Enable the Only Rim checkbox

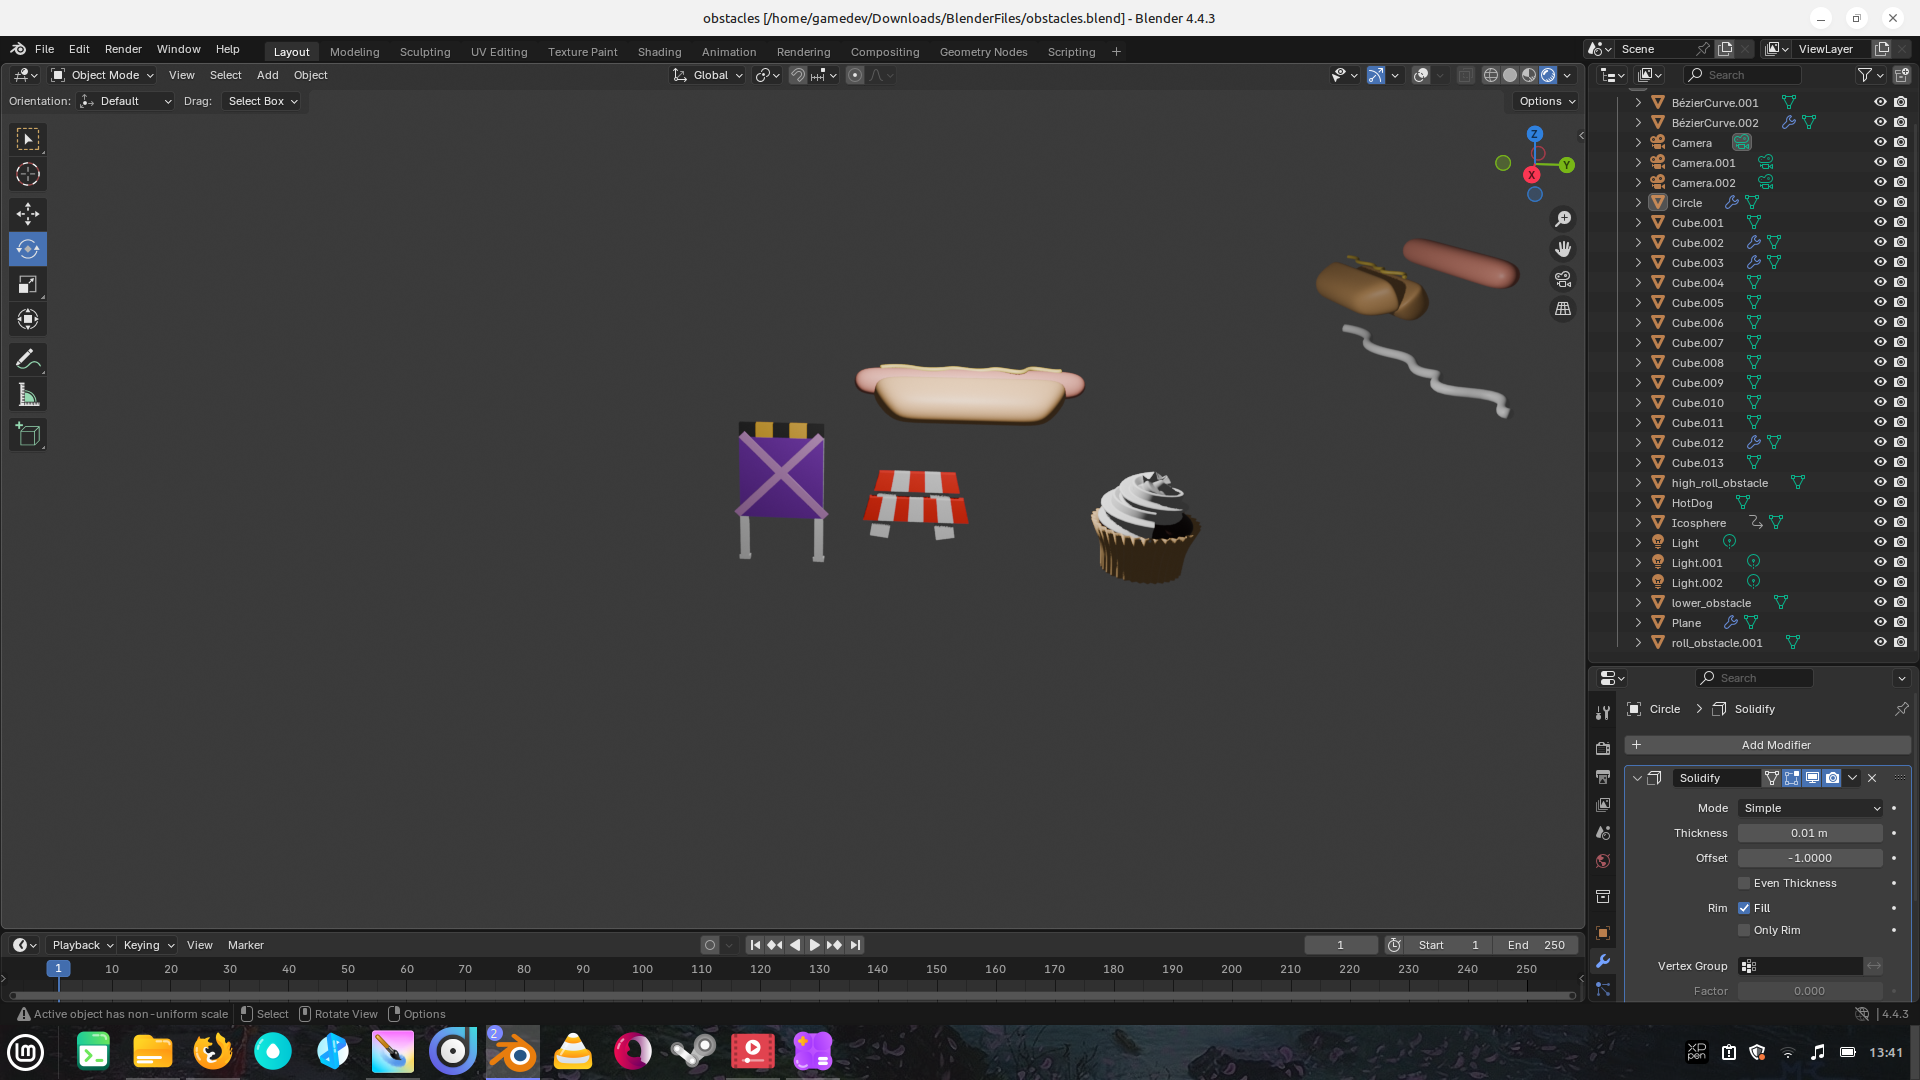click(x=1744, y=930)
